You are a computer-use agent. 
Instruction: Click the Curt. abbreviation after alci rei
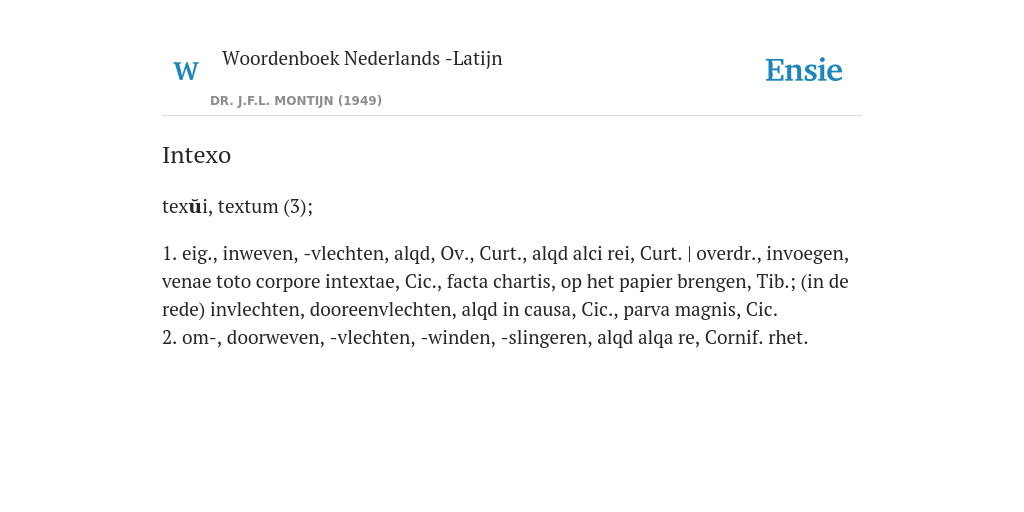point(661,253)
